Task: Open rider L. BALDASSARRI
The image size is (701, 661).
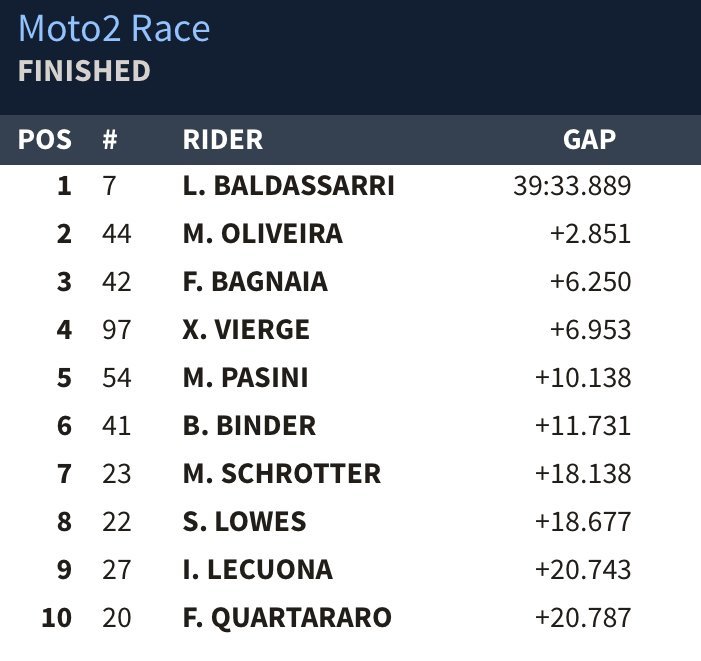Action: [289, 186]
